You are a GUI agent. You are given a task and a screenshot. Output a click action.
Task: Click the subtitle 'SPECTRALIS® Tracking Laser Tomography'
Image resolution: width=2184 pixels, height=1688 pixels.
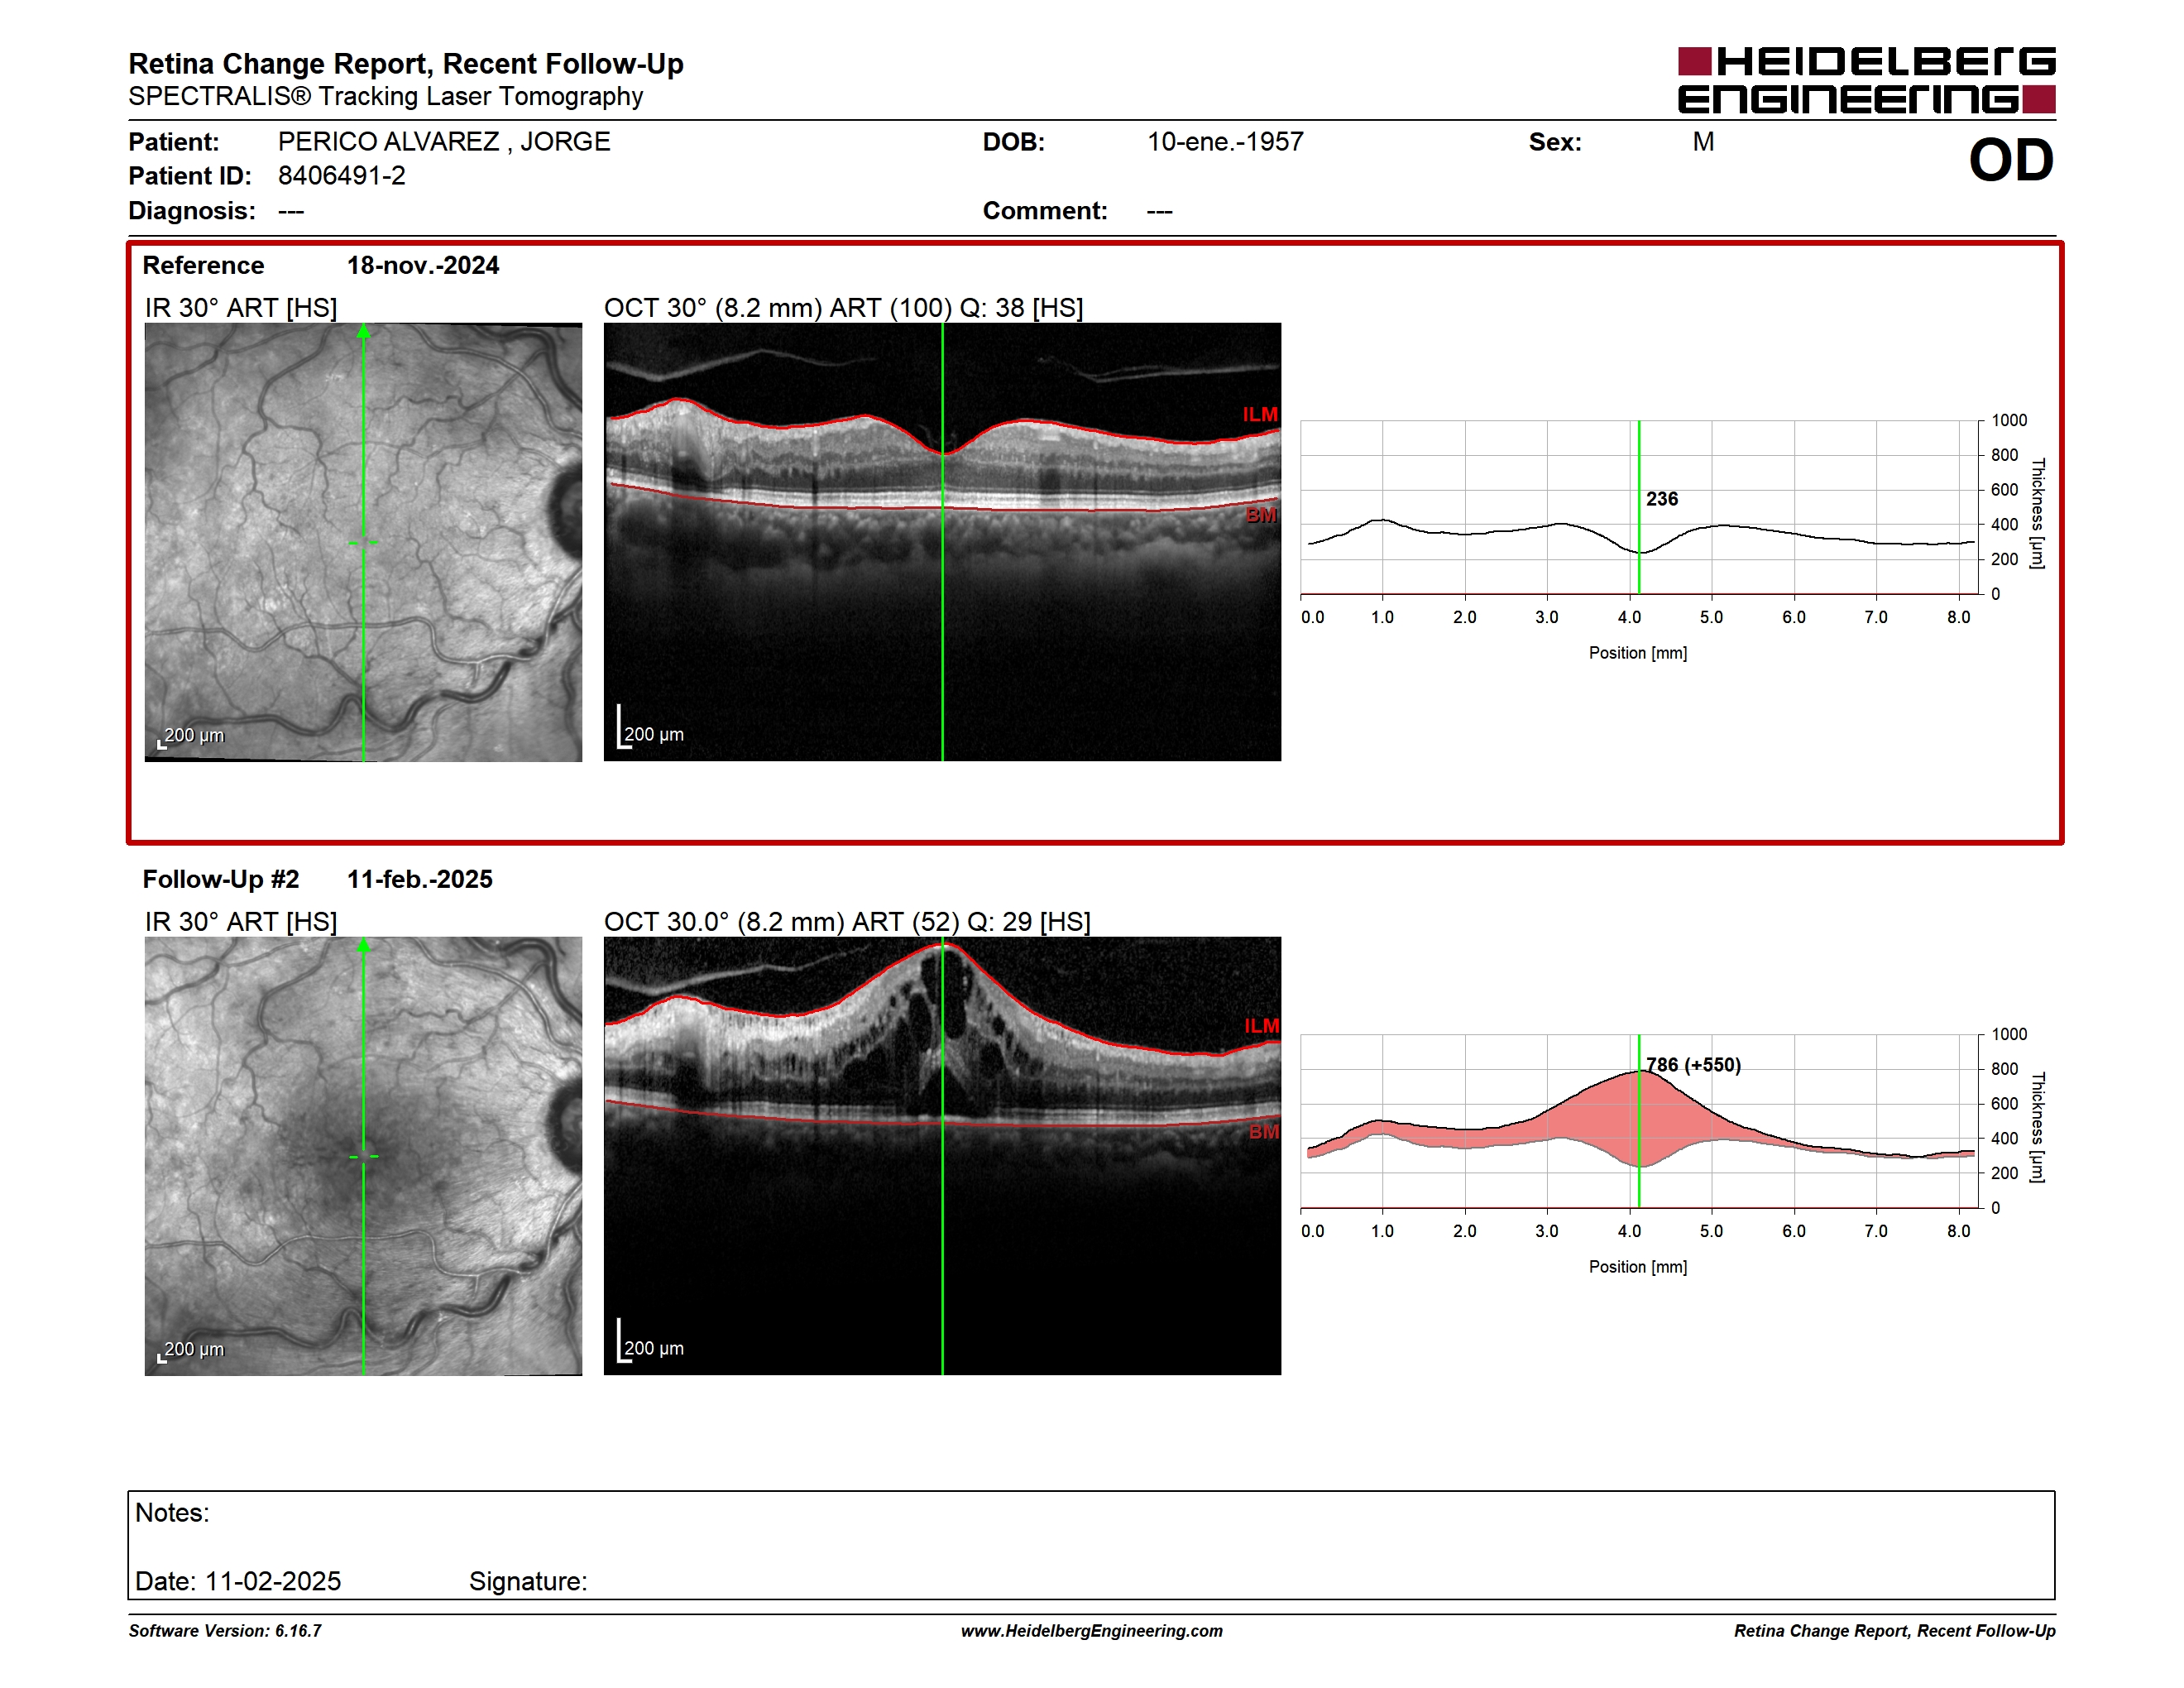[386, 97]
